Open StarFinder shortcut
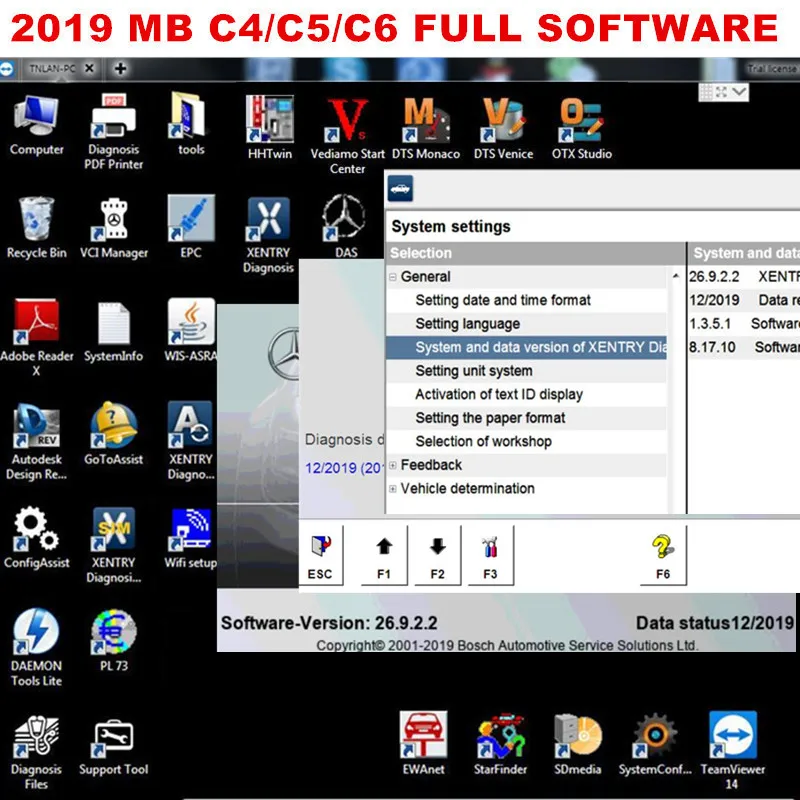Viewport: 800px width, 800px height. coord(501,736)
